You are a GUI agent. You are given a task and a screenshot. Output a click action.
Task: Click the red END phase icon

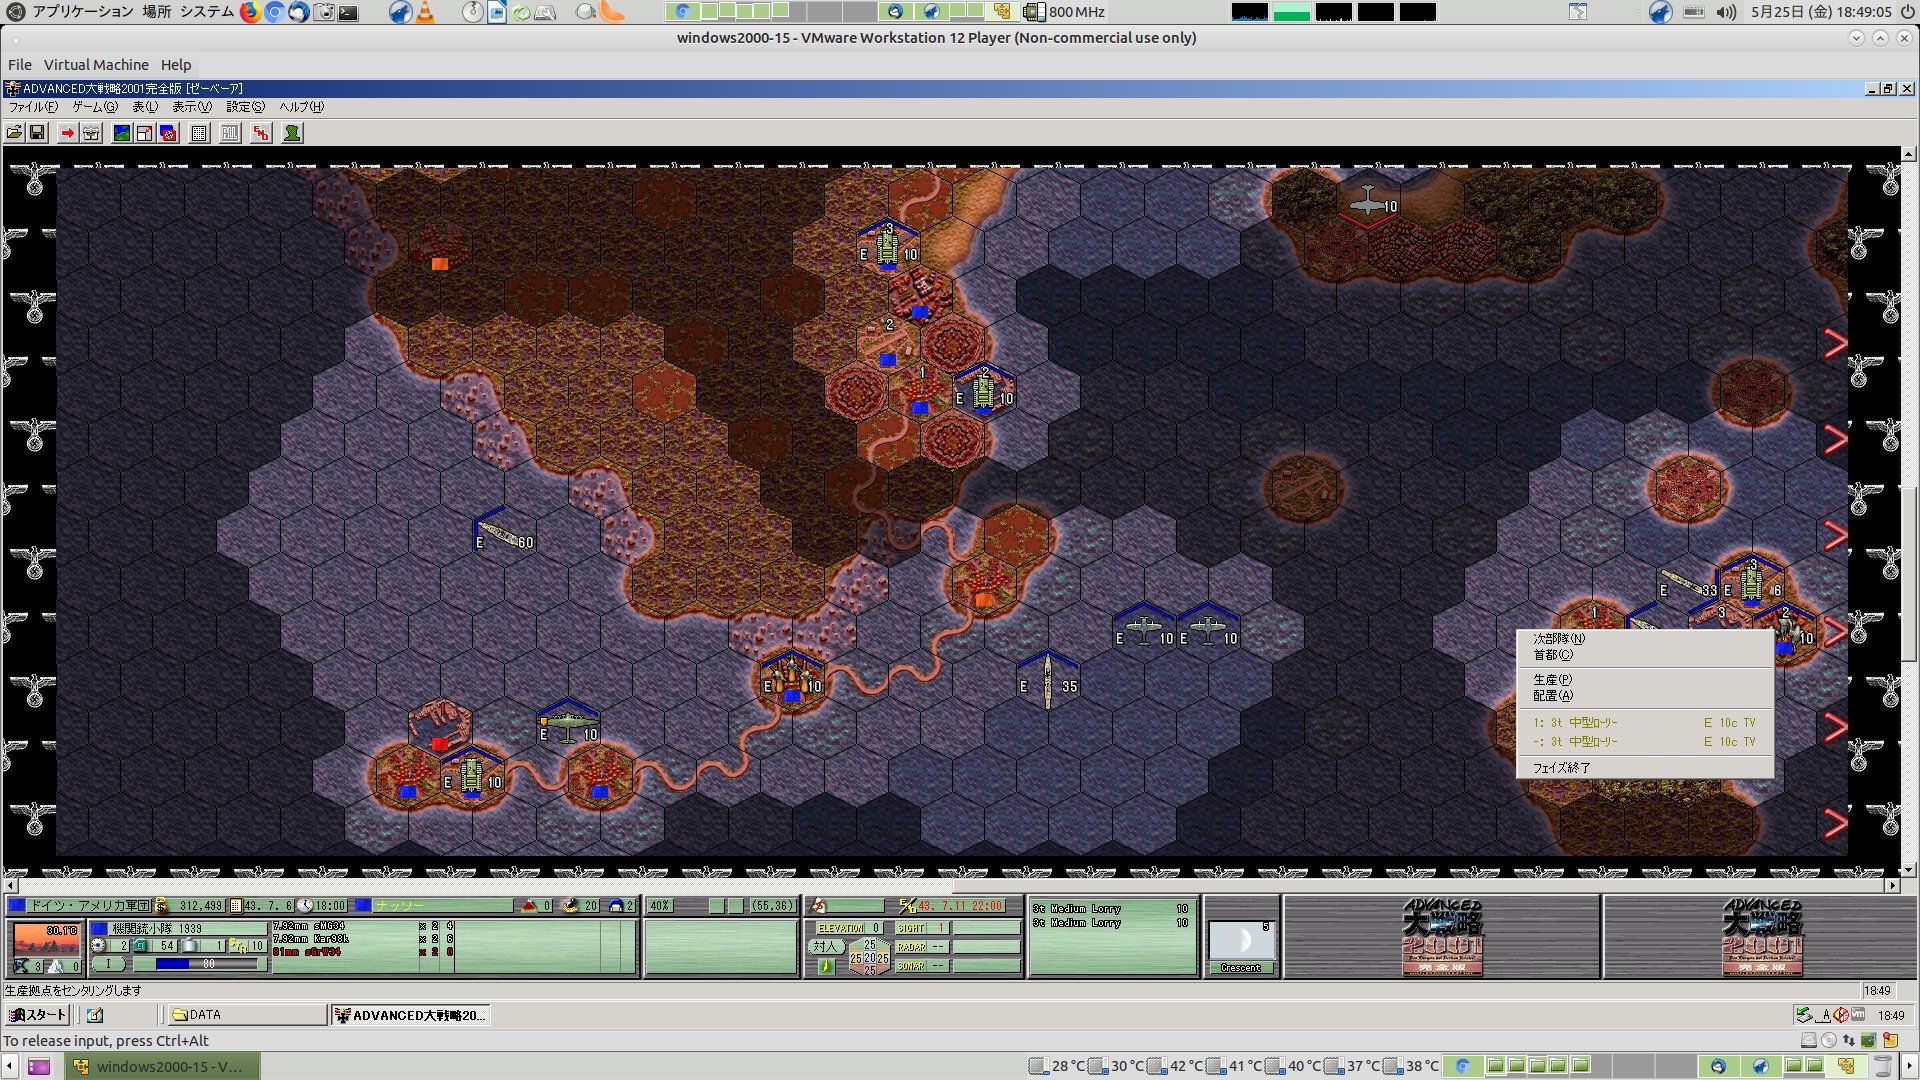click(261, 133)
